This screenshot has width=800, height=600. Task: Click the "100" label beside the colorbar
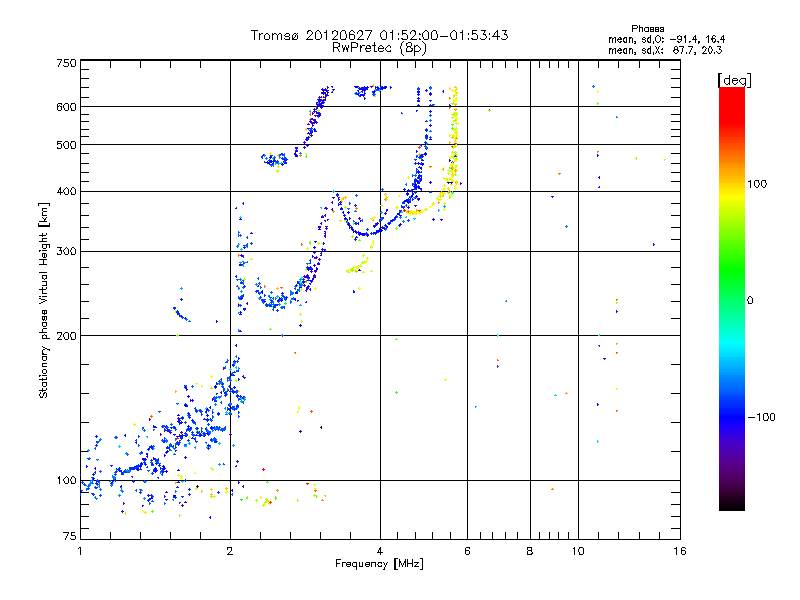click(x=757, y=184)
